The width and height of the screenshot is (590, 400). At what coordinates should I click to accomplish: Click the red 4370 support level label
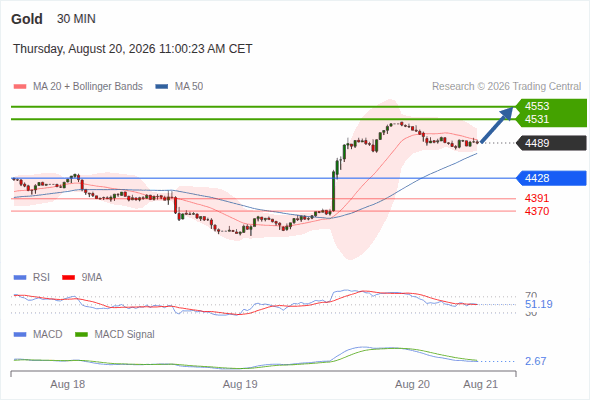click(x=537, y=211)
